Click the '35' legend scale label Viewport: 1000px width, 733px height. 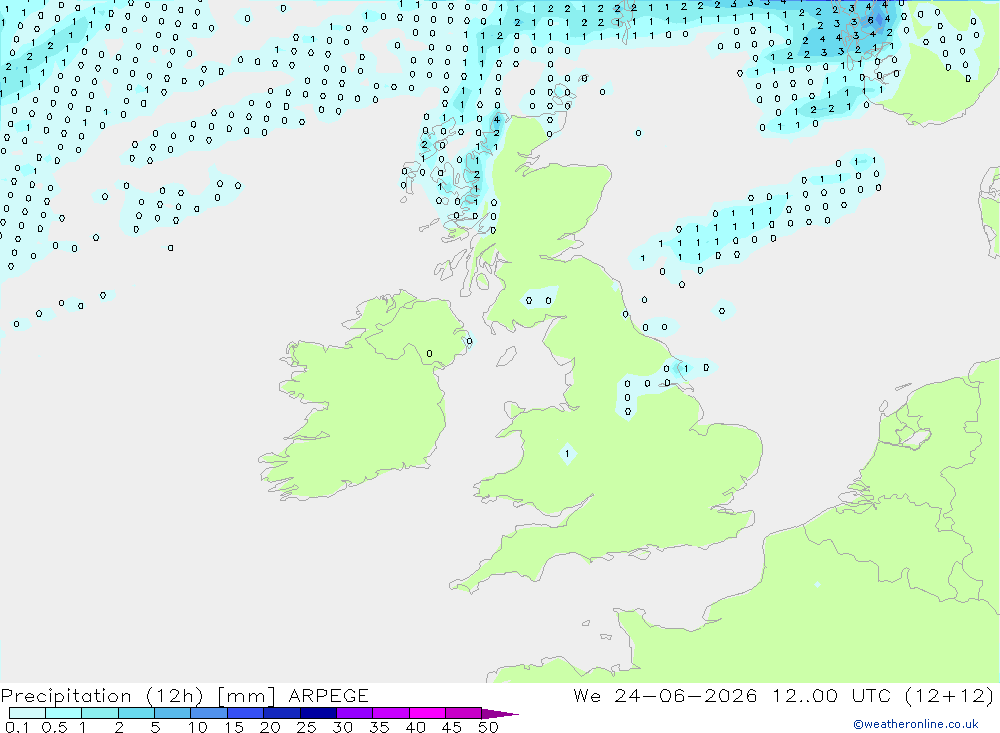[x=379, y=727]
